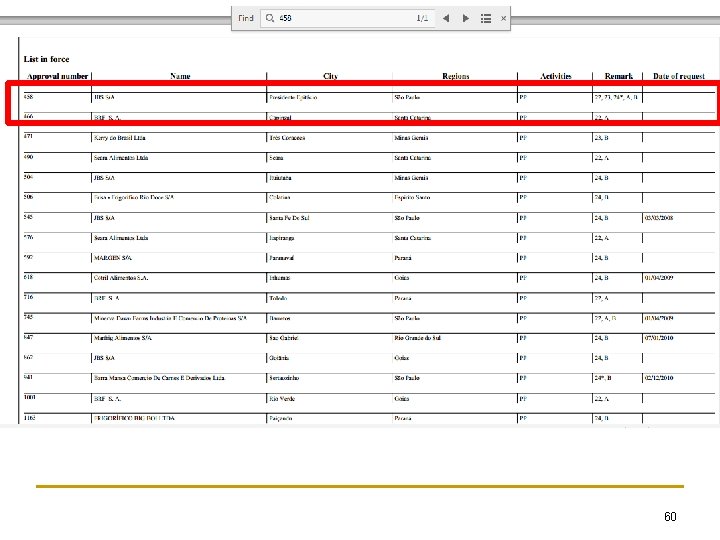Go to the previous search match arrow
The height and width of the screenshot is (540, 720).
(446, 18)
